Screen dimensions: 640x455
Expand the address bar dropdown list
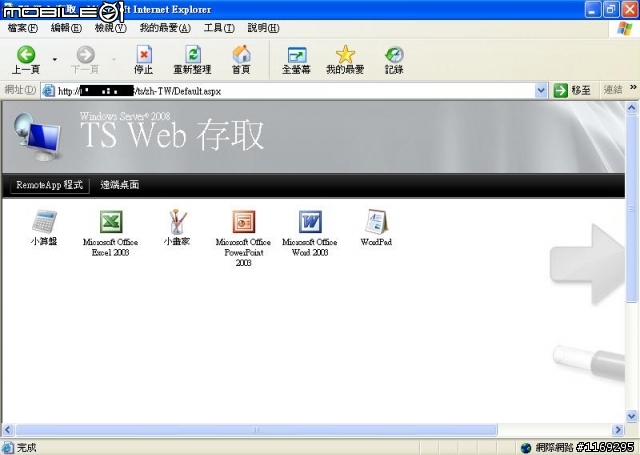tap(541, 91)
